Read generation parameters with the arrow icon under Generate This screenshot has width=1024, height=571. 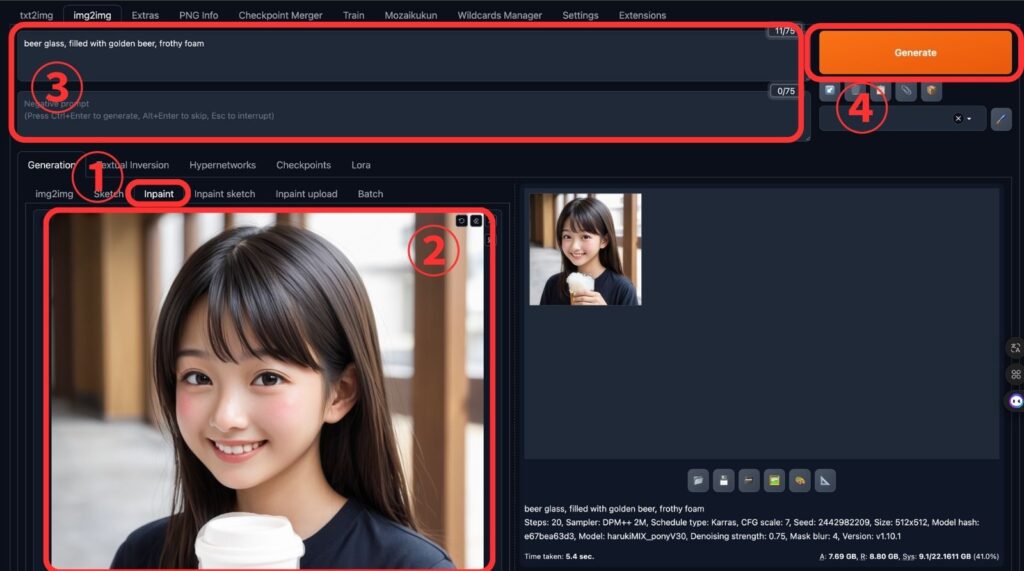(x=829, y=91)
